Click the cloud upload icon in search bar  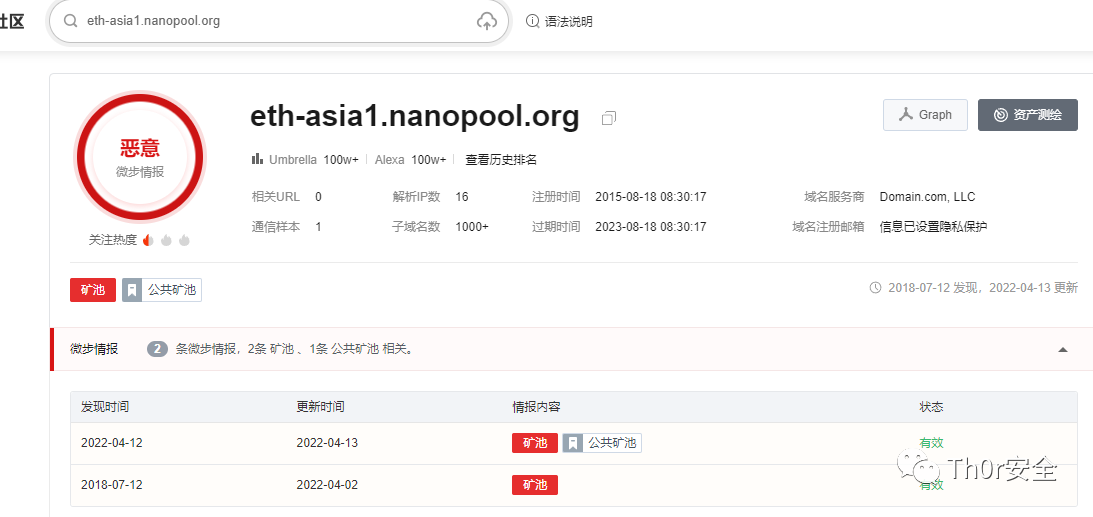(487, 21)
